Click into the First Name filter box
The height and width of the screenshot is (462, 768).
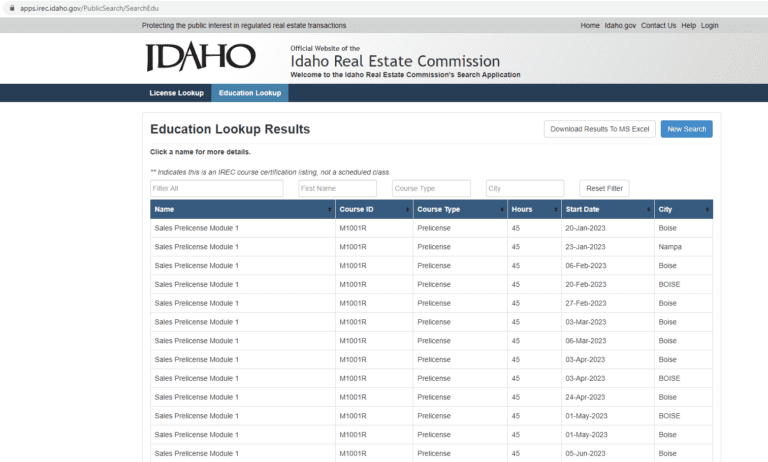pos(337,189)
